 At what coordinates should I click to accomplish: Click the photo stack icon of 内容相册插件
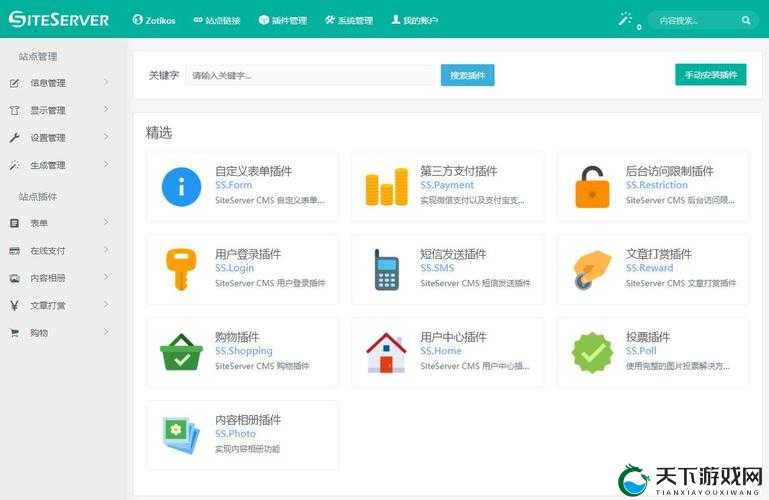(181, 435)
